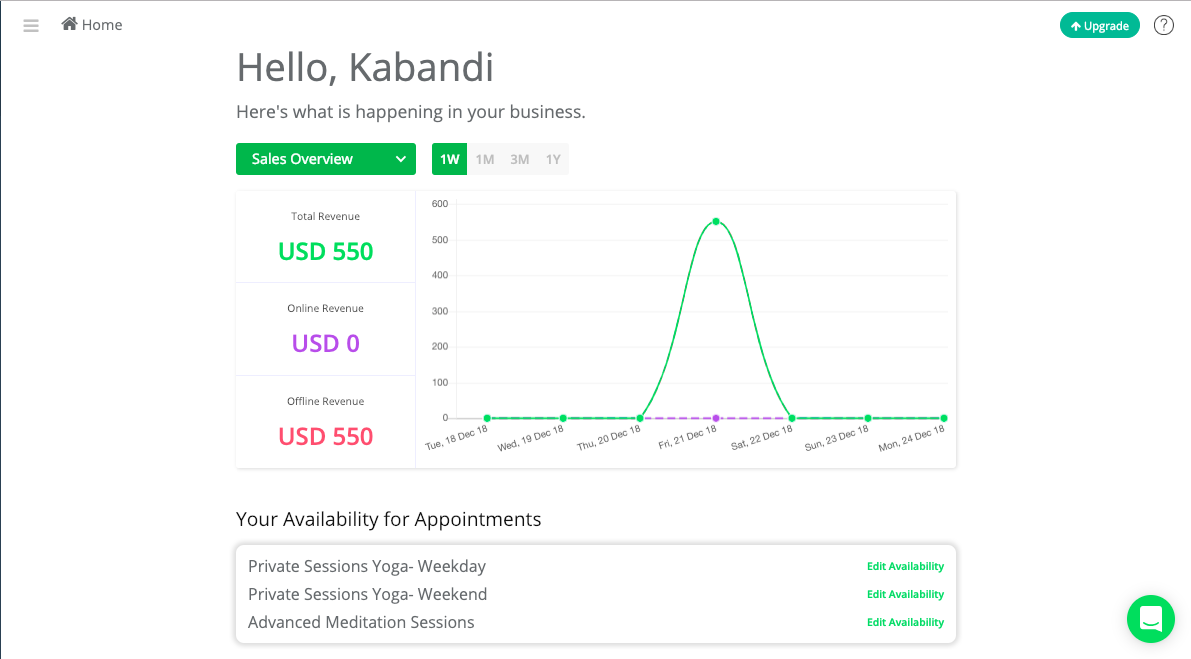Click the Online Revenue USD 0 value

(x=326, y=343)
